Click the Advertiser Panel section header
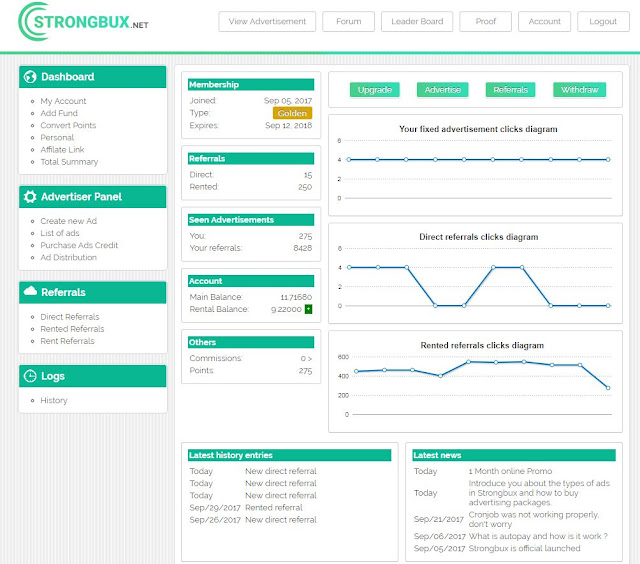Viewport: 640px width, 564px height. click(93, 197)
